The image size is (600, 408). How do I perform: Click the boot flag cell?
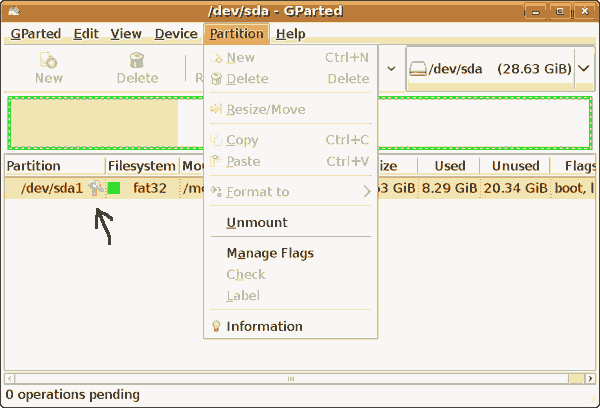(574, 188)
